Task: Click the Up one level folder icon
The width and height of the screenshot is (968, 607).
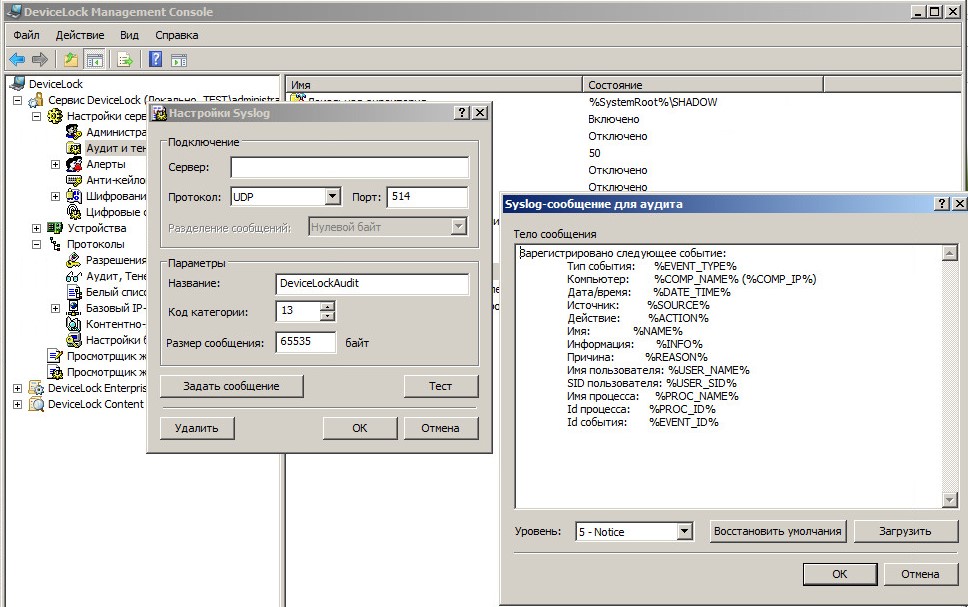Action: click(x=71, y=60)
